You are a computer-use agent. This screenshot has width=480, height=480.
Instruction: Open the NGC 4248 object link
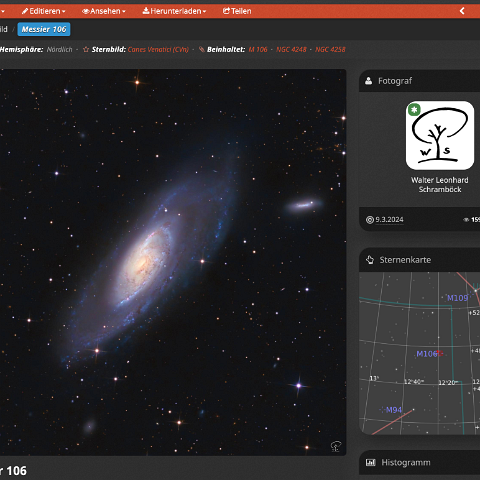click(x=291, y=50)
